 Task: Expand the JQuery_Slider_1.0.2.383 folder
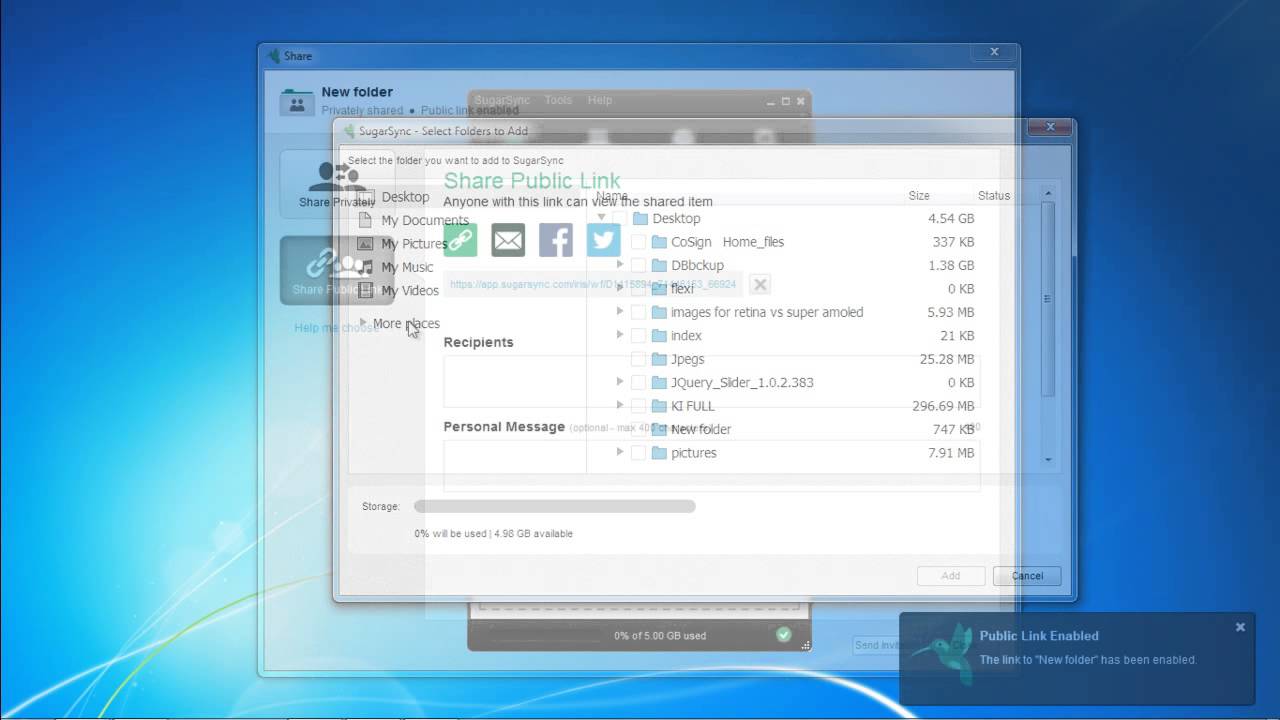tap(620, 382)
